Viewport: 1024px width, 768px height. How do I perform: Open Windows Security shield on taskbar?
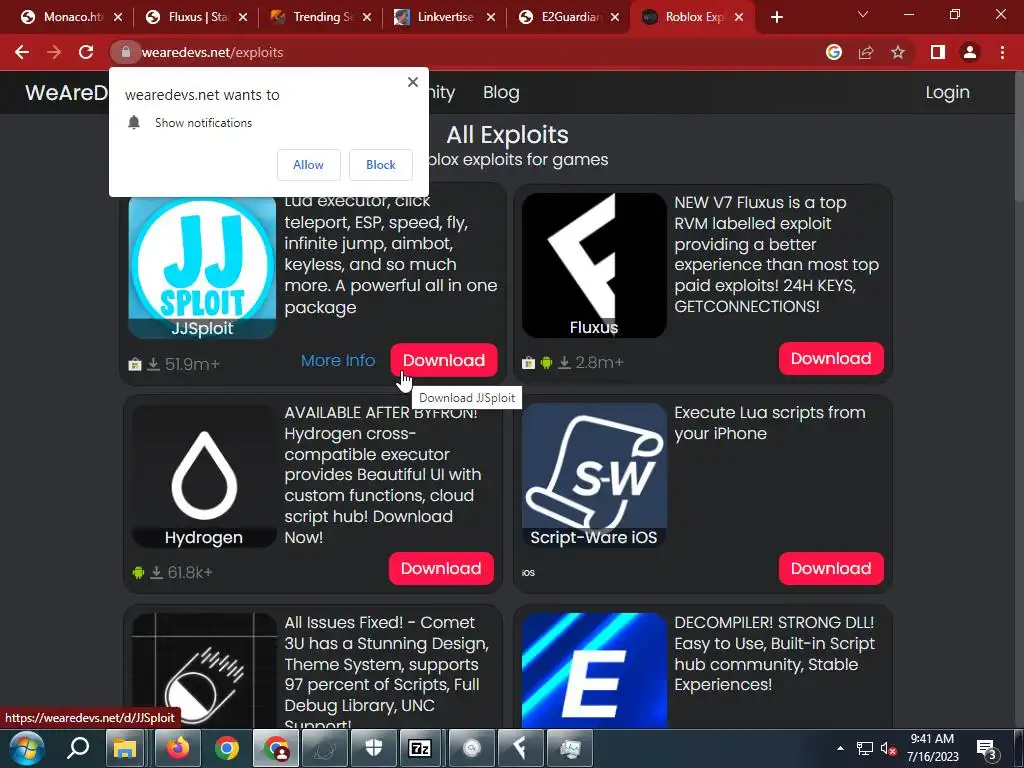(374, 748)
